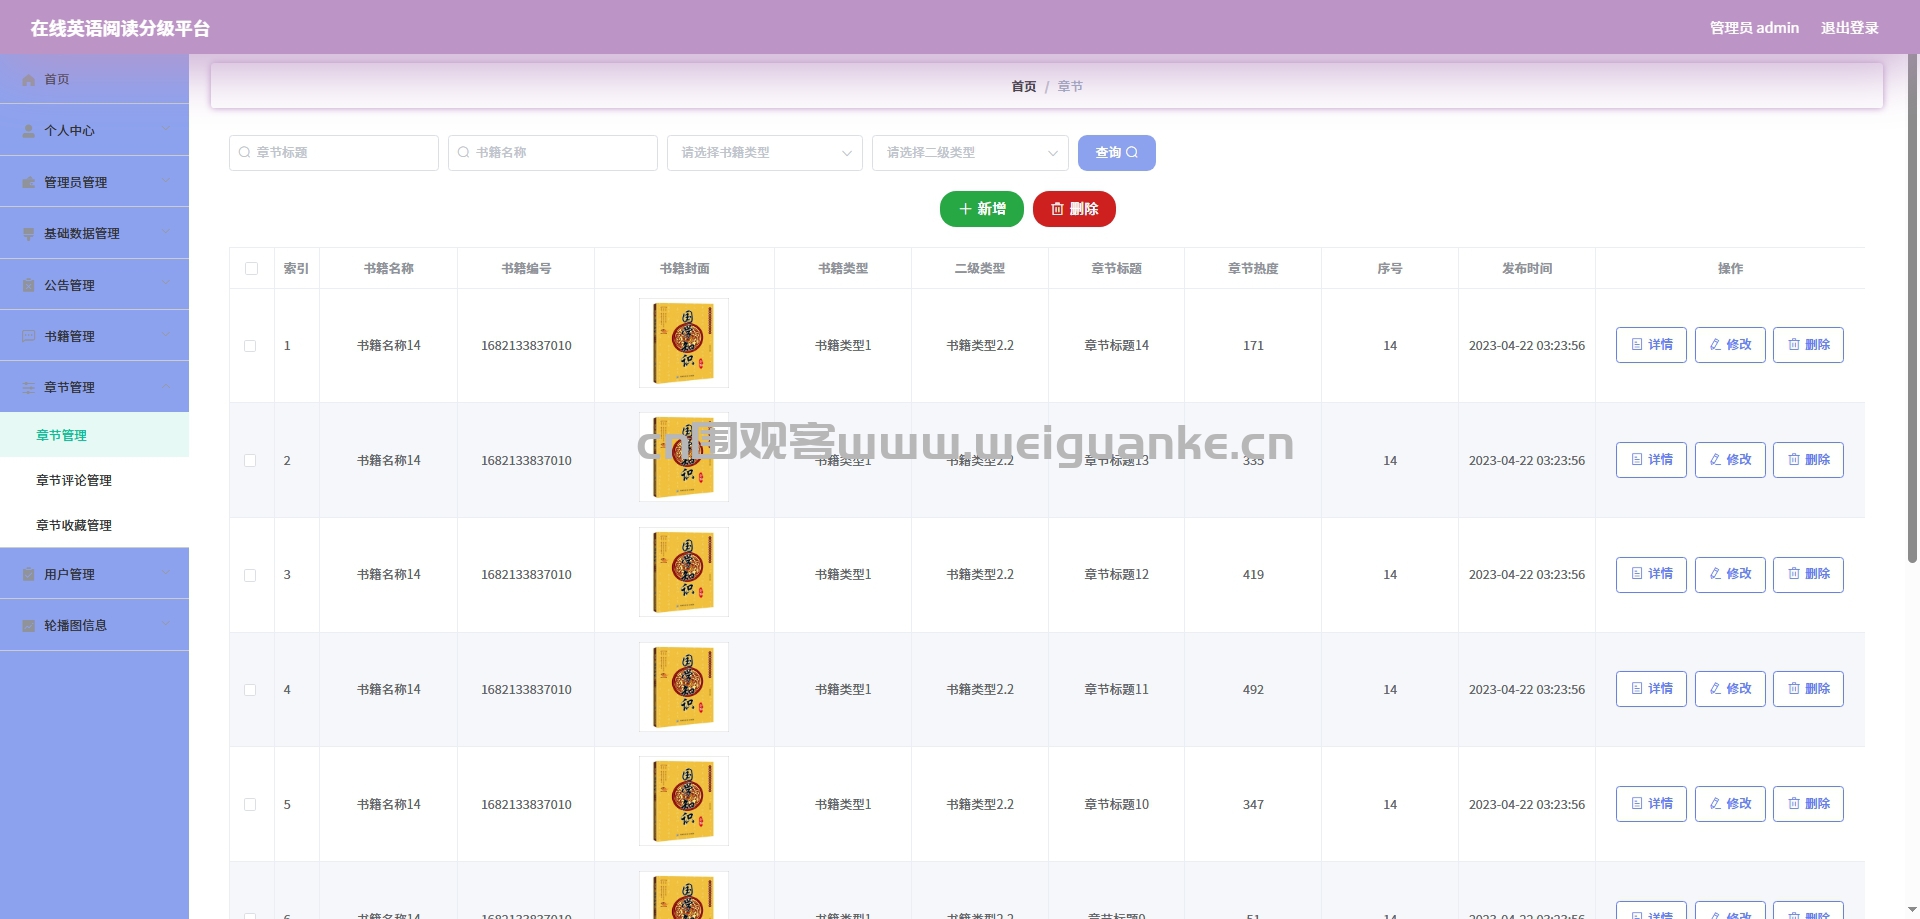Screen dimensions: 1920x919
Task: Click the pencil icon of 修改 in row 4
Action: coord(1715,689)
